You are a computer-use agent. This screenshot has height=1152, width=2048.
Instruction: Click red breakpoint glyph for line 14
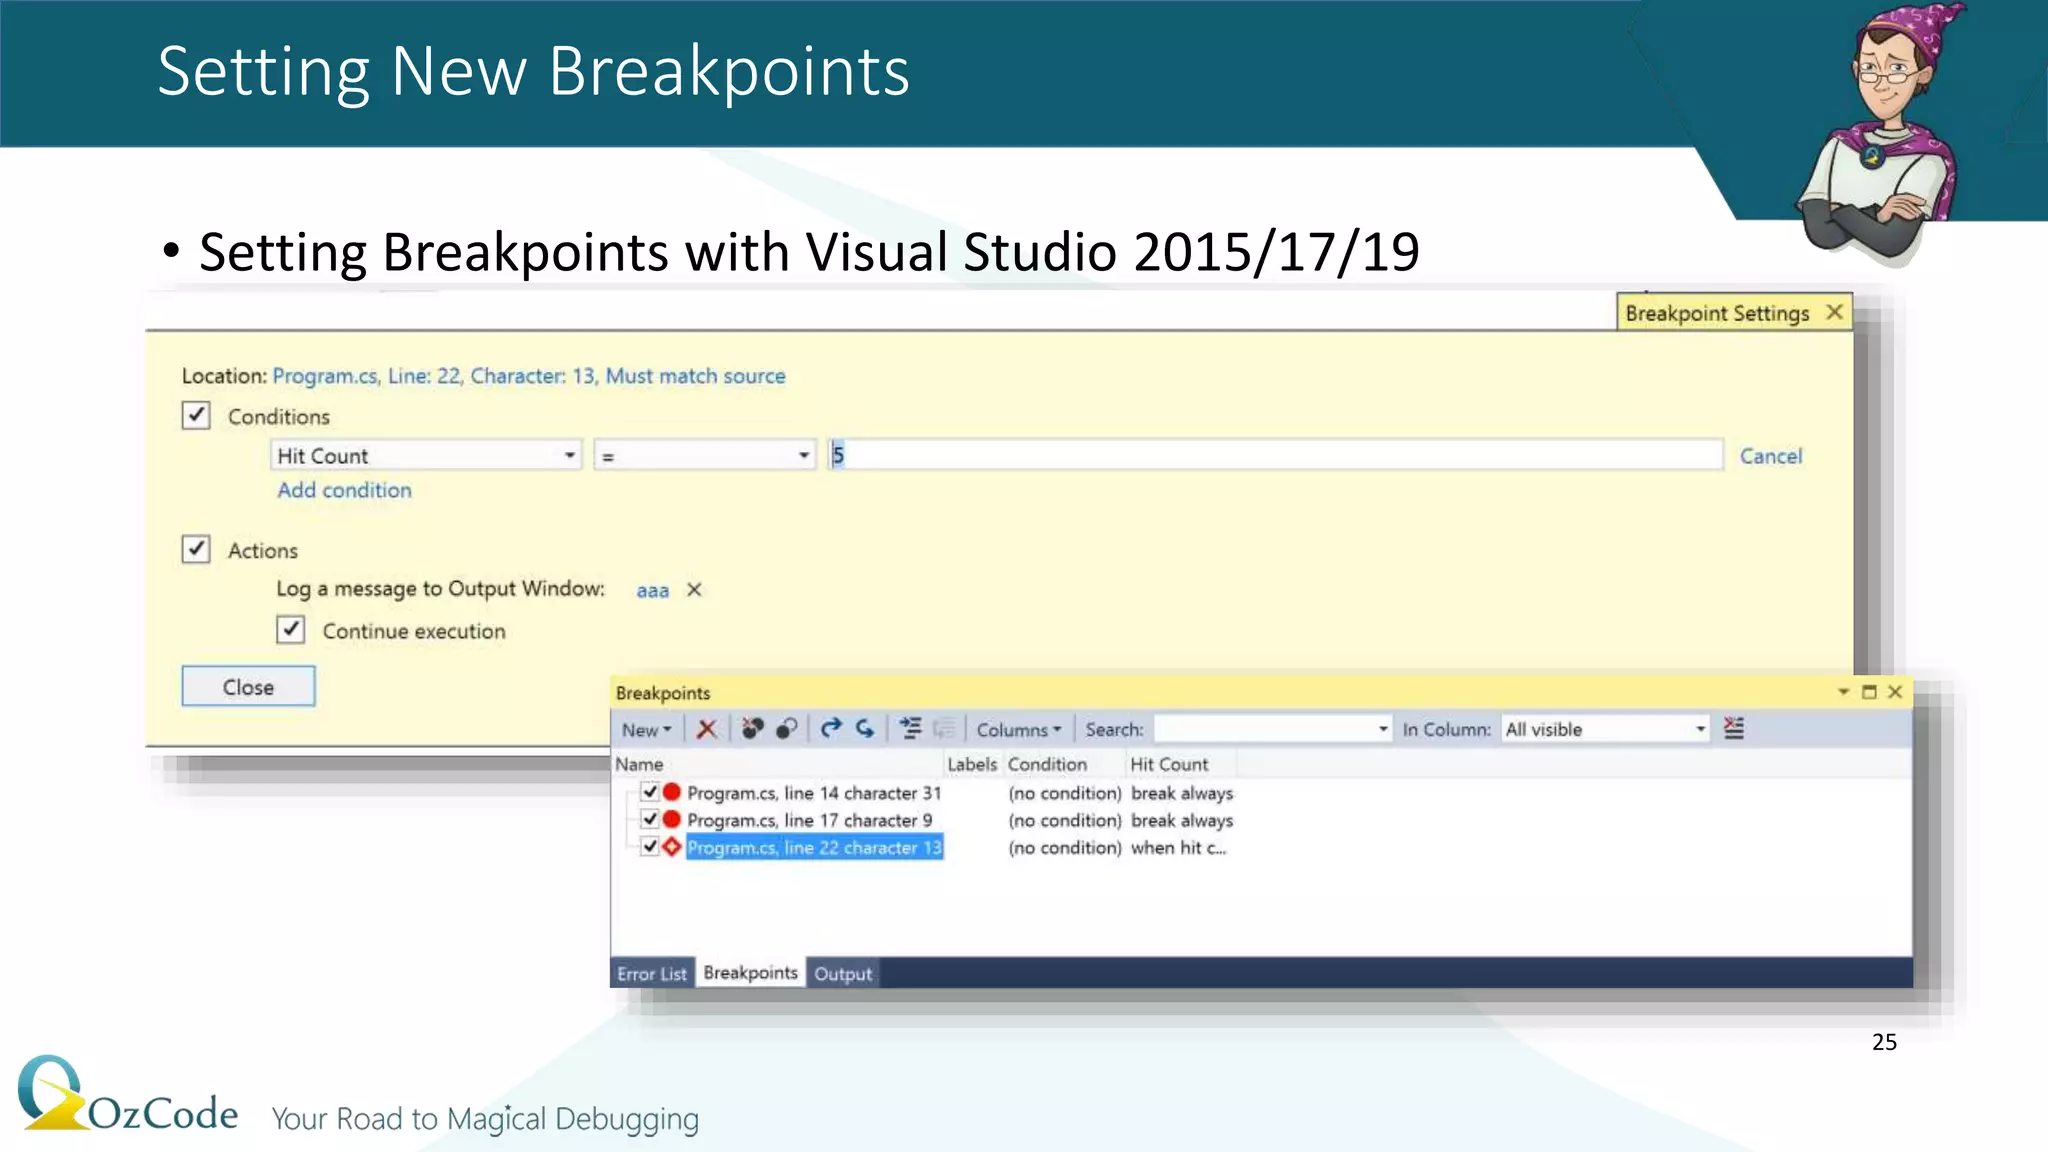(x=672, y=792)
